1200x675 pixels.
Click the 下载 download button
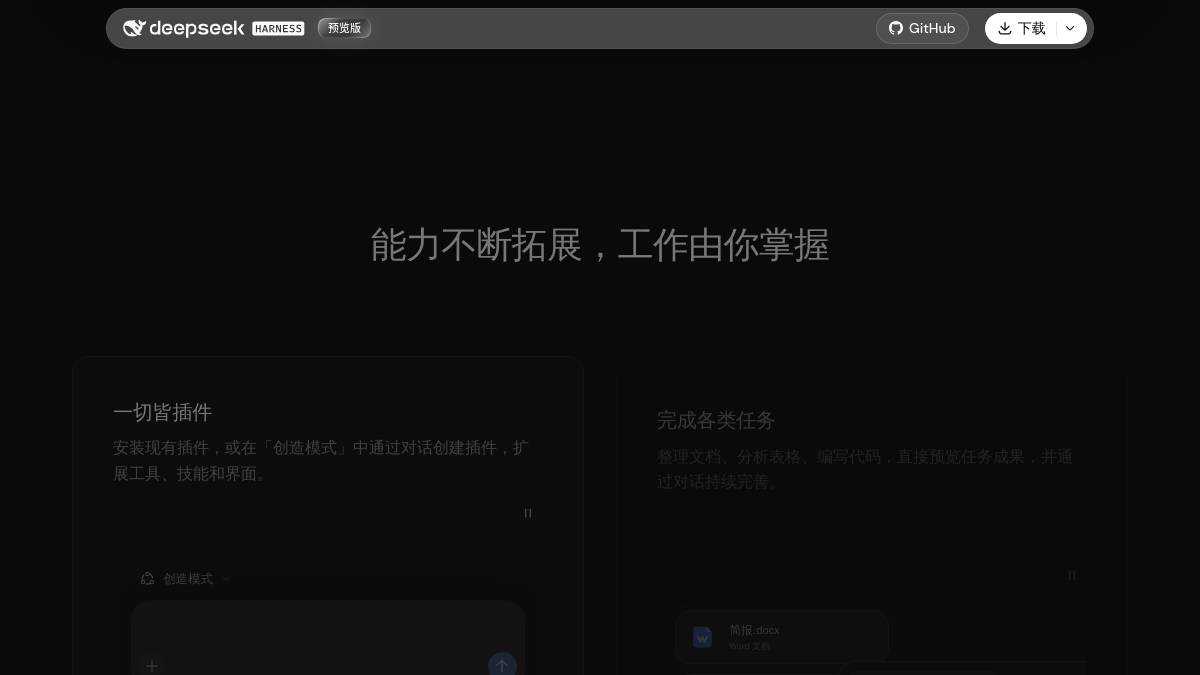click(x=1021, y=28)
